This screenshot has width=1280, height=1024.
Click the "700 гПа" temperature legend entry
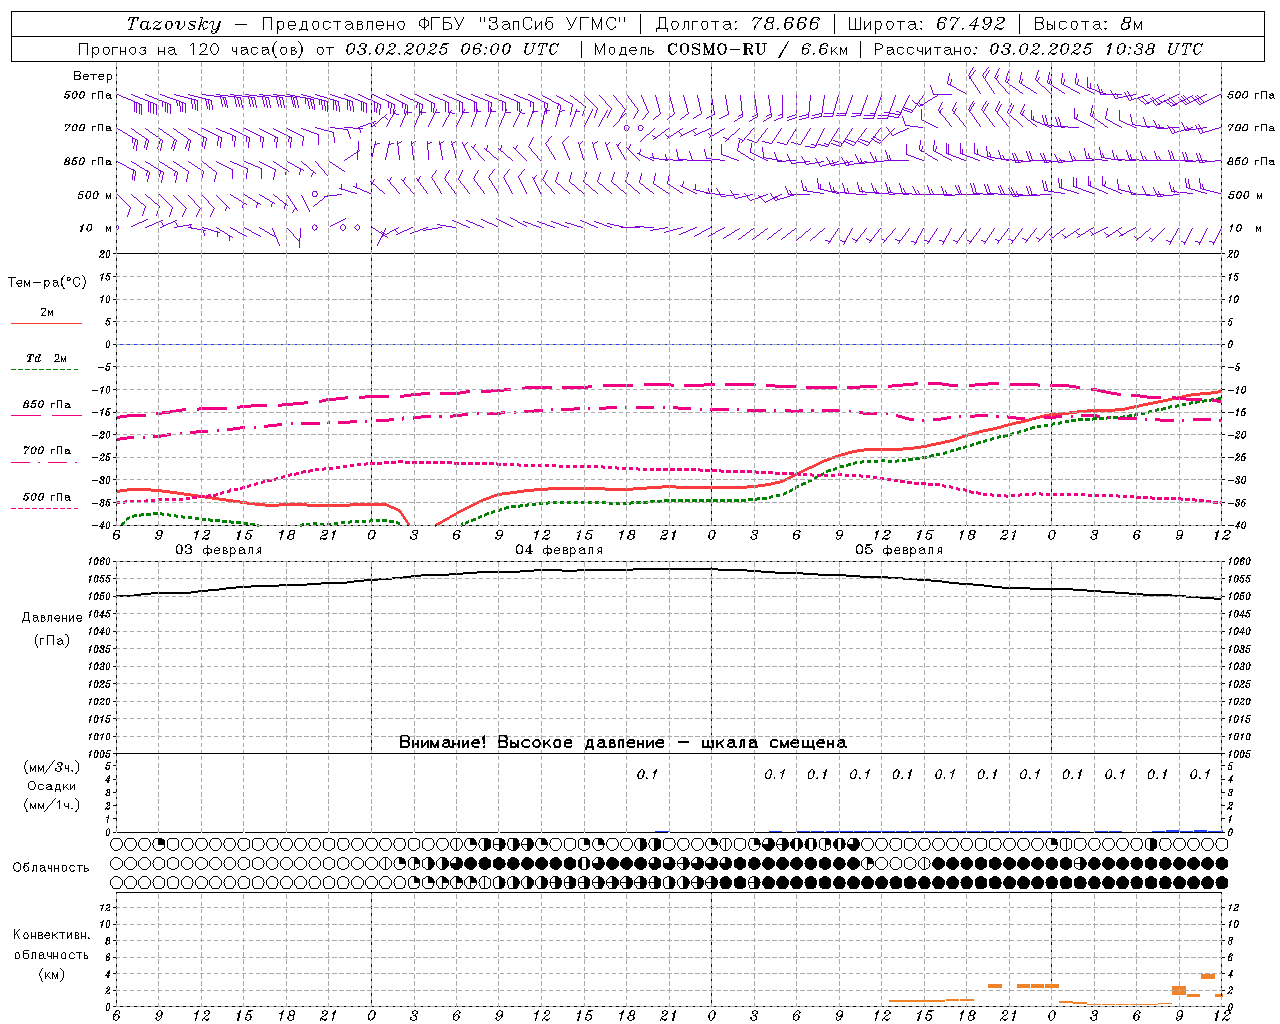point(47,451)
